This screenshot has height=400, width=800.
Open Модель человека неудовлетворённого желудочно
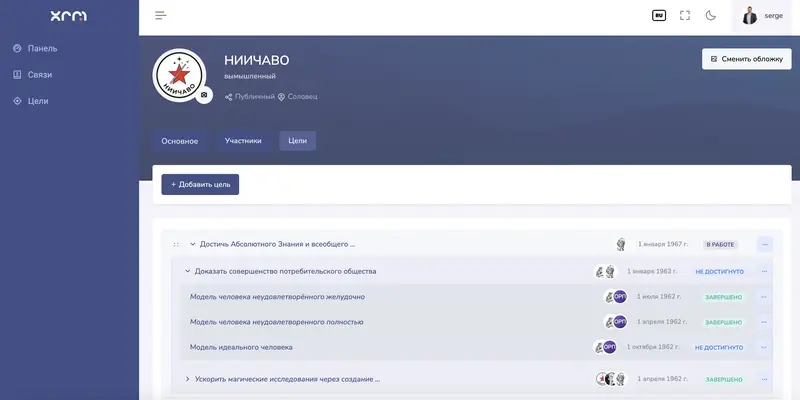pos(277,297)
